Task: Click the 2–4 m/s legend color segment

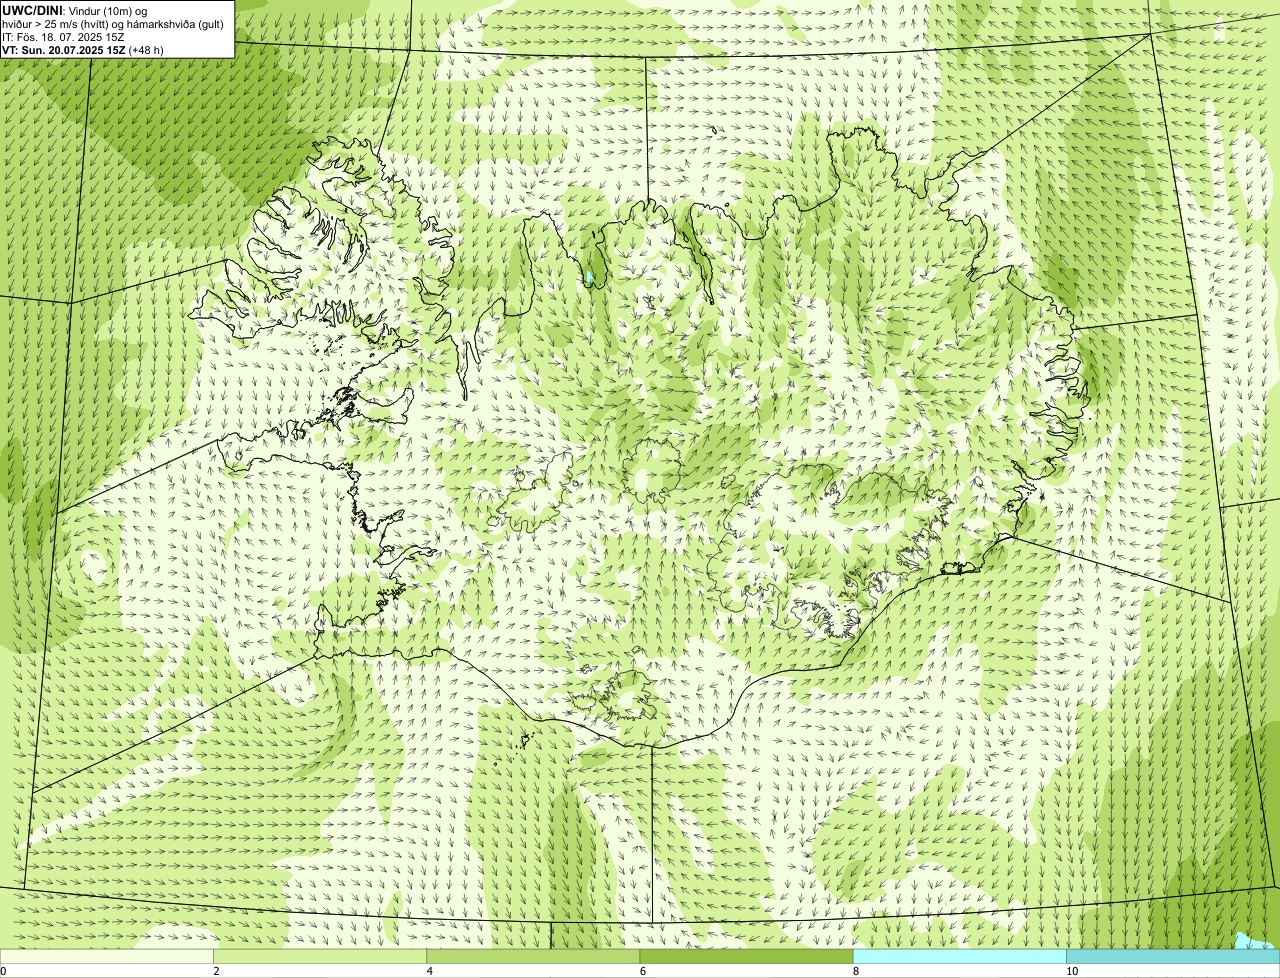Action: pyautogui.click(x=320, y=957)
